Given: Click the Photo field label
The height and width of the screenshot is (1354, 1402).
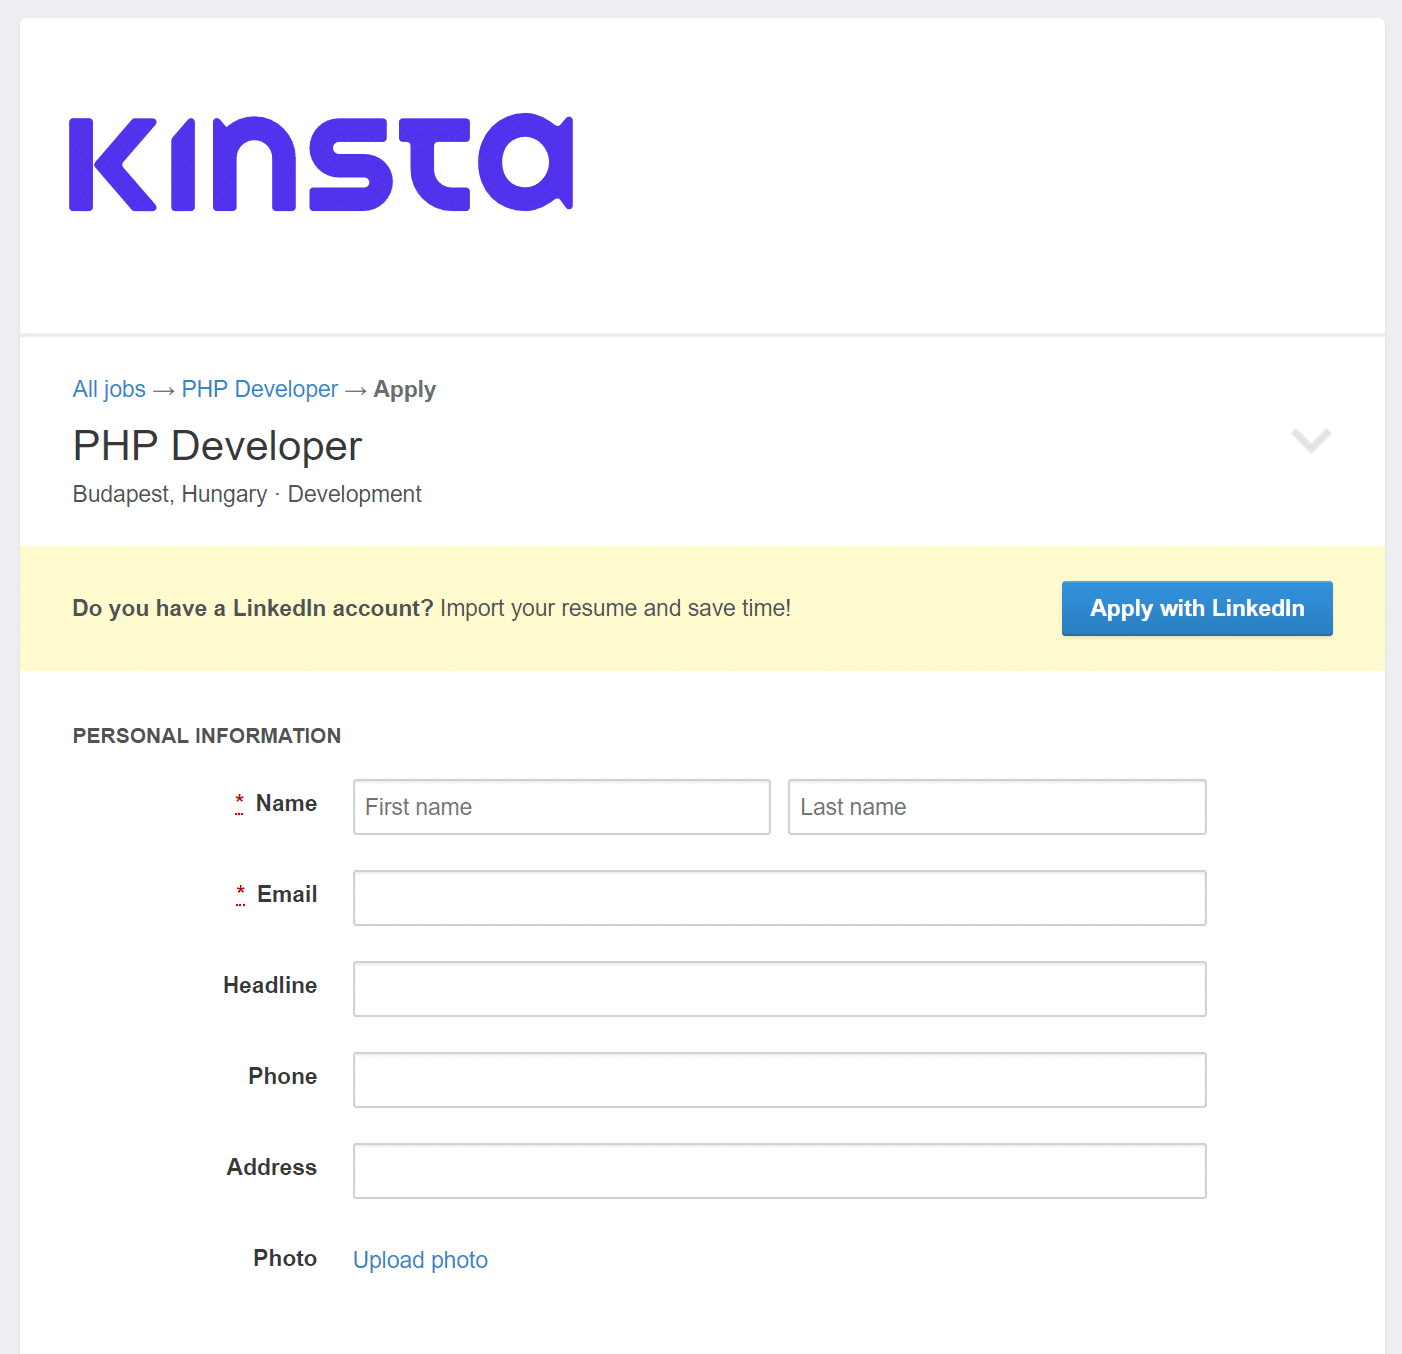Looking at the screenshot, I should click(285, 1258).
